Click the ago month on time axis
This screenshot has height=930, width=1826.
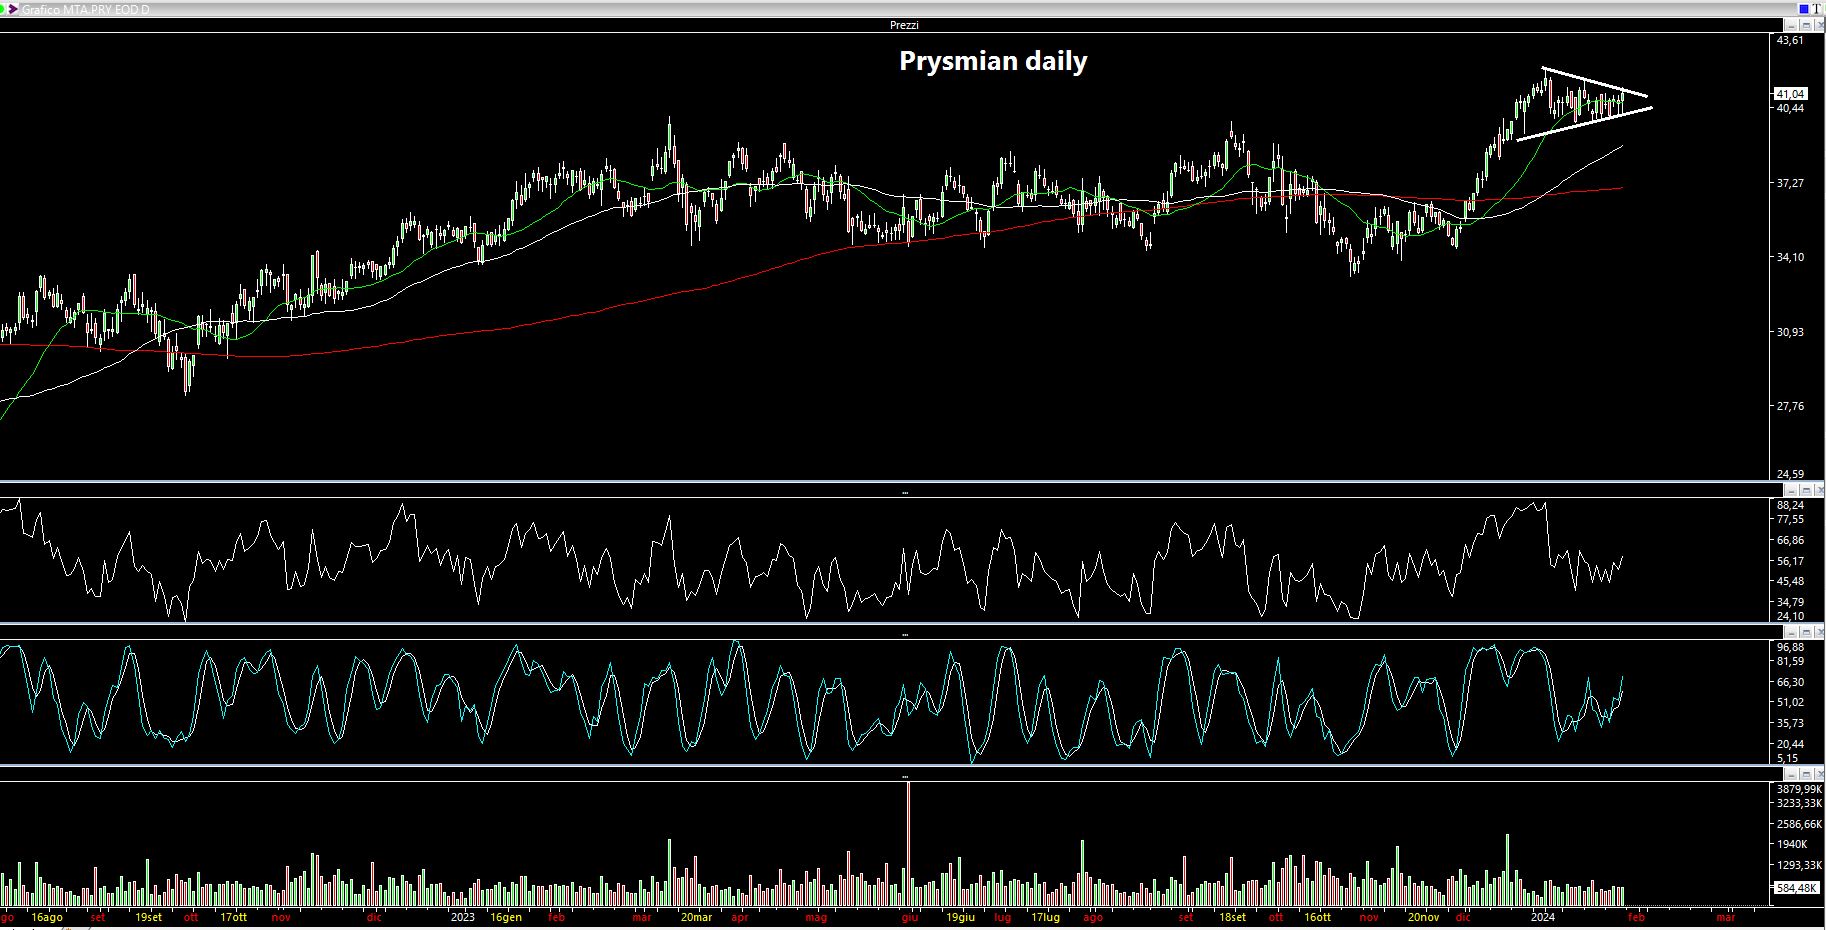click(x=1093, y=917)
